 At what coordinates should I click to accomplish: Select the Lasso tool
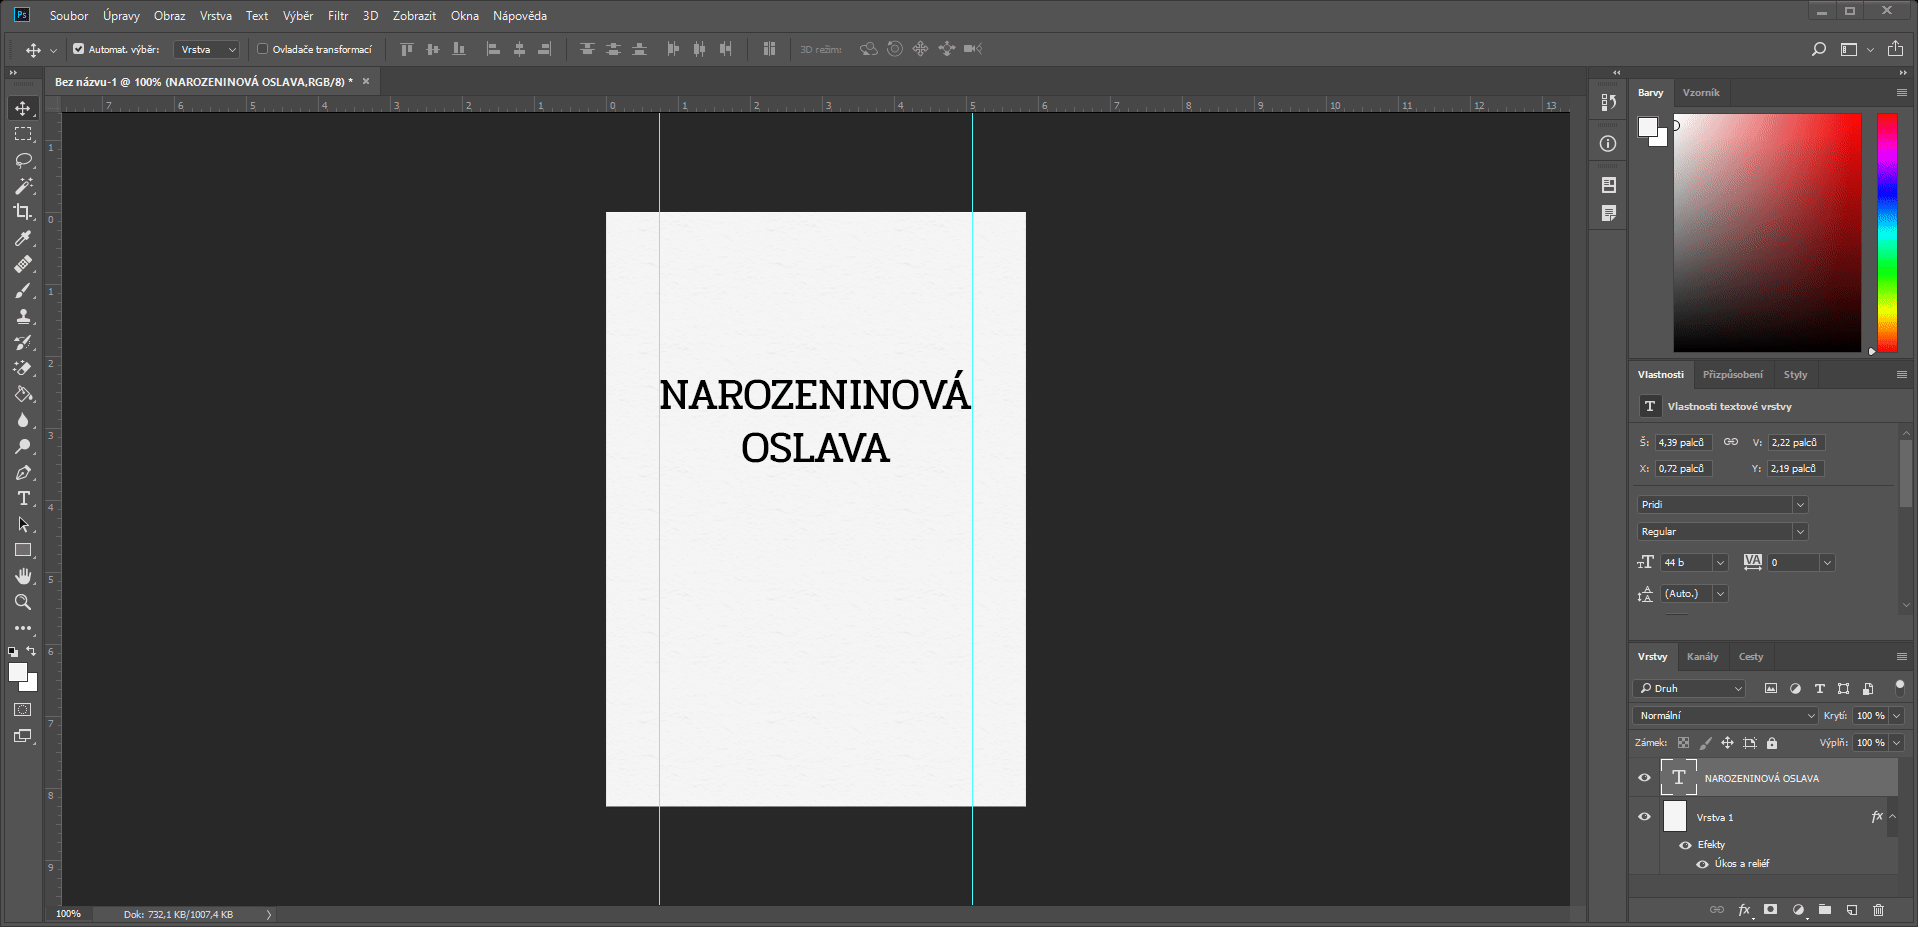(x=24, y=160)
